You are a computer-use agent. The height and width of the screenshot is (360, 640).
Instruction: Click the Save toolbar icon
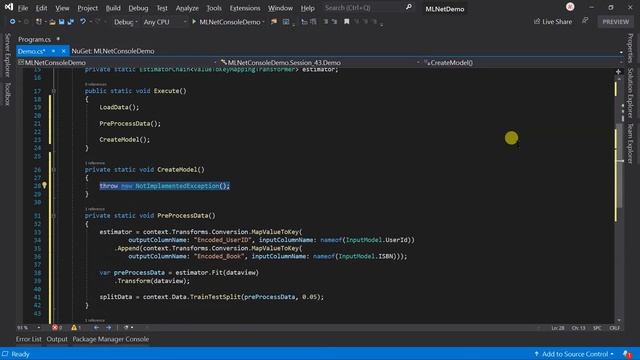point(61,22)
